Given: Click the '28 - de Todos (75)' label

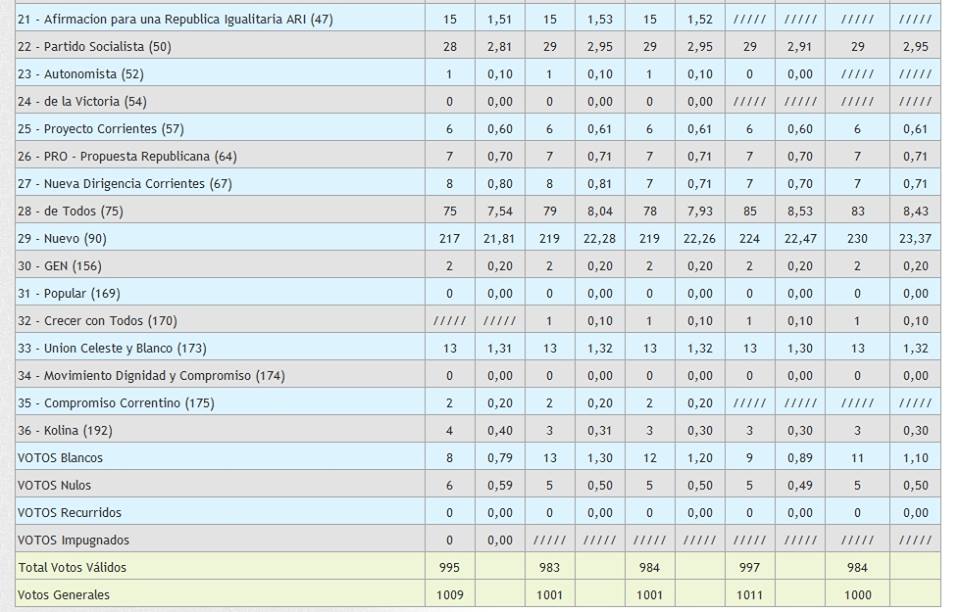Looking at the screenshot, I should 70,211.
